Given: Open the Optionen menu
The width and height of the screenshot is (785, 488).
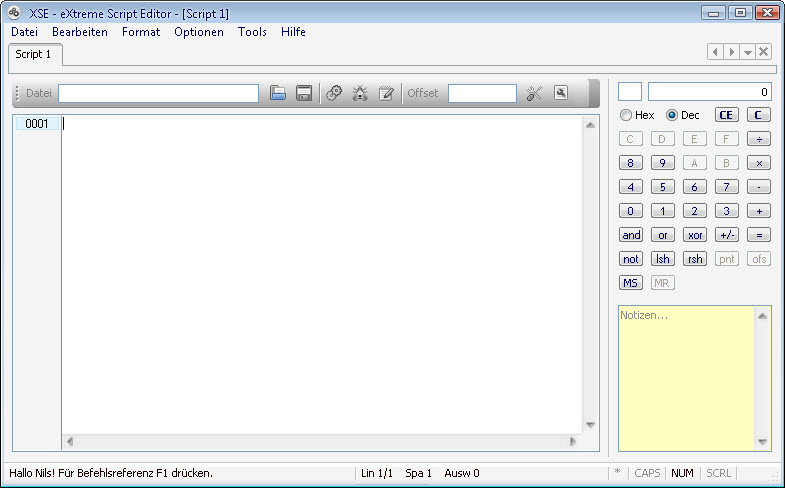Looking at the screenshot, I should (199, 32).
